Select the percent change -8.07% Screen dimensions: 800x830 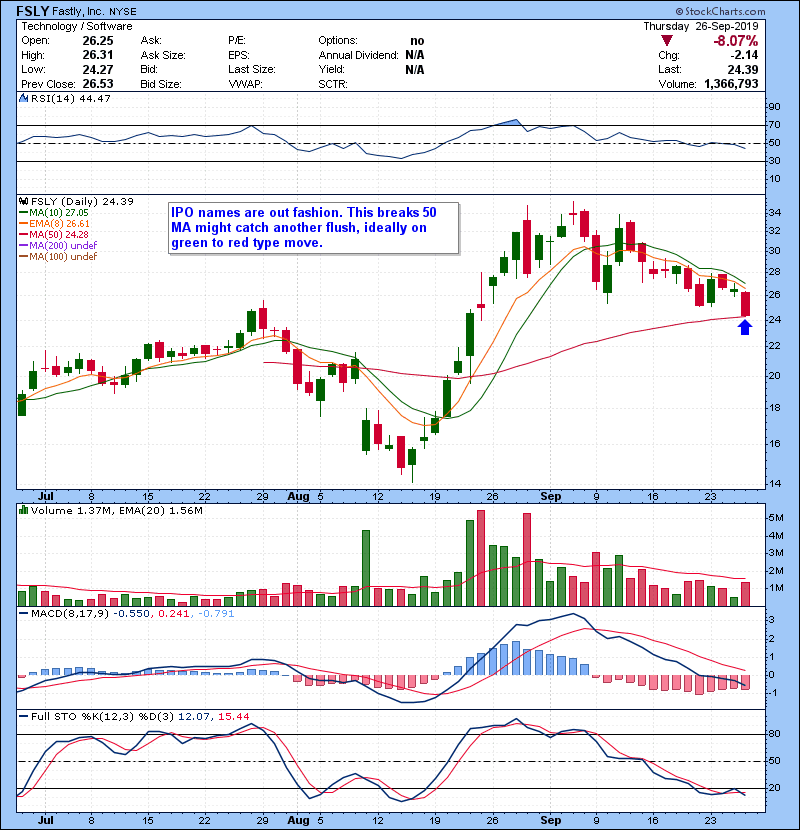point(735,41)
